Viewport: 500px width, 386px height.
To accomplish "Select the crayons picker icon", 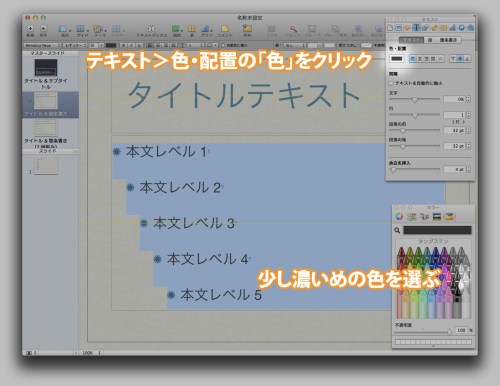I will 450,217.
